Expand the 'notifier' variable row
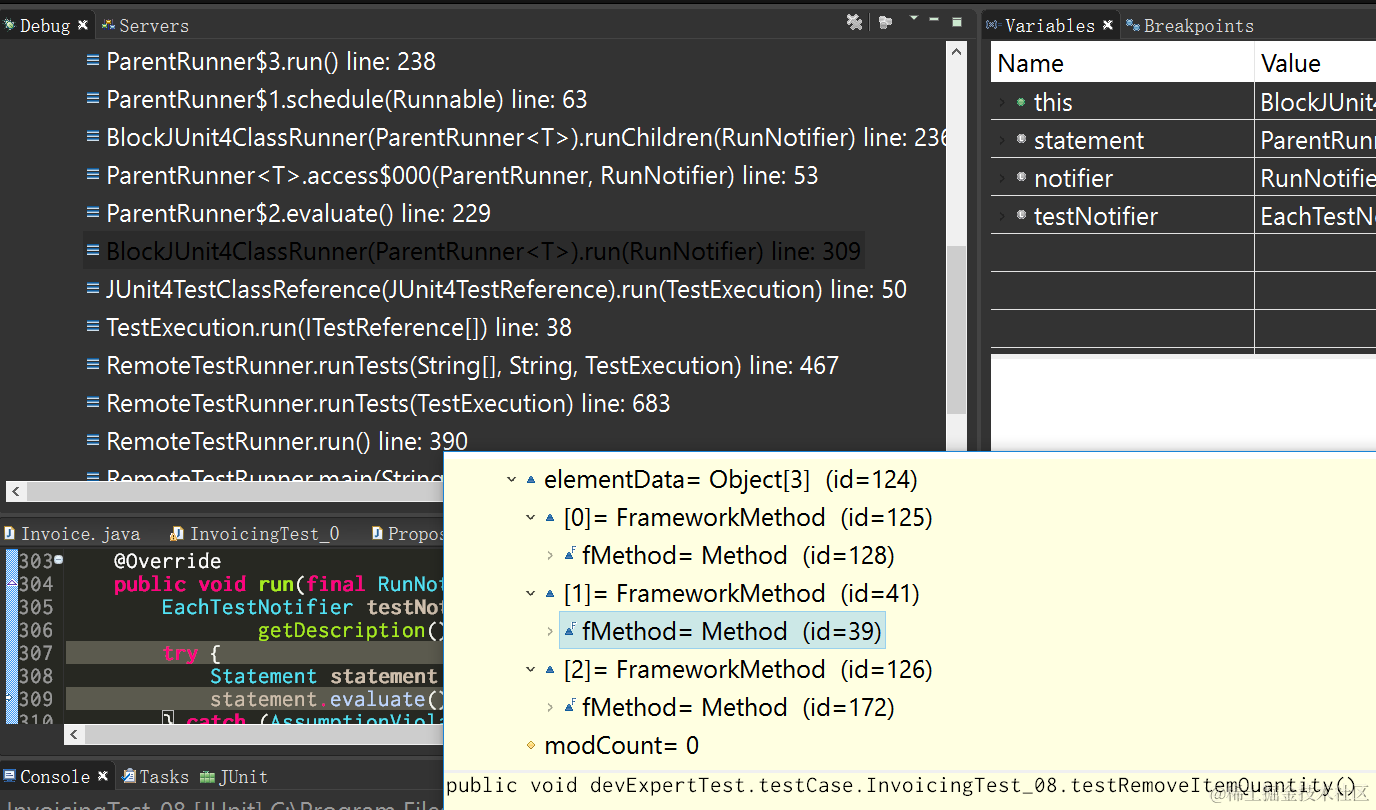 coord(1002,178)
